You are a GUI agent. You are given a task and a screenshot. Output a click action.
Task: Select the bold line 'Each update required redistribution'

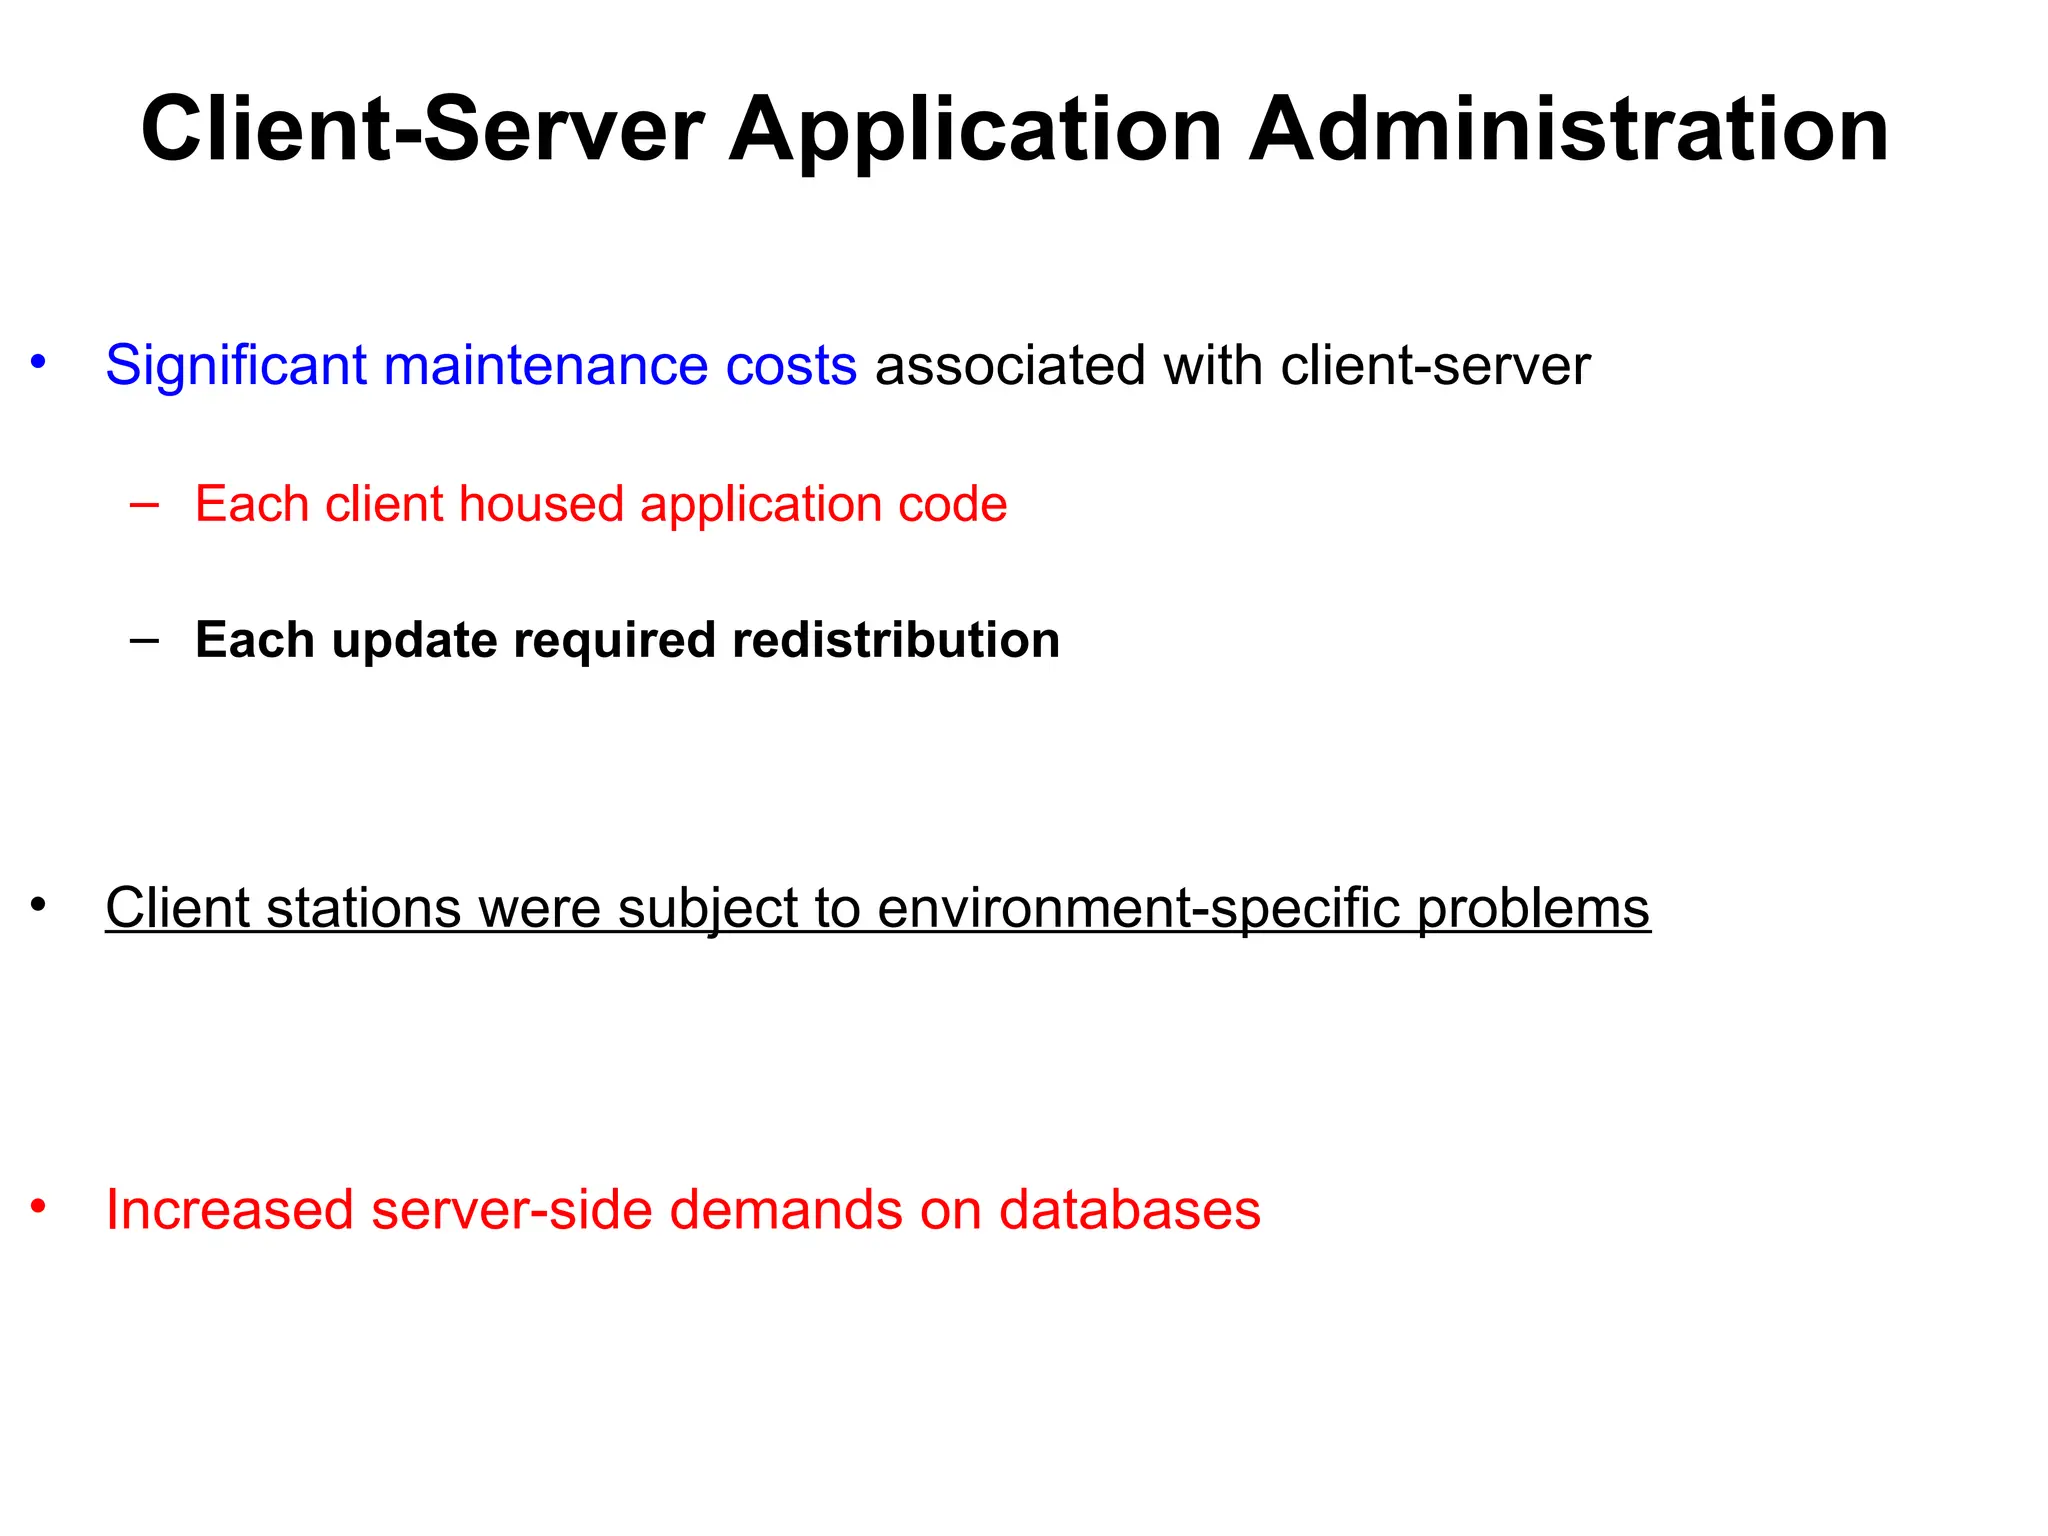coord(627,641)
